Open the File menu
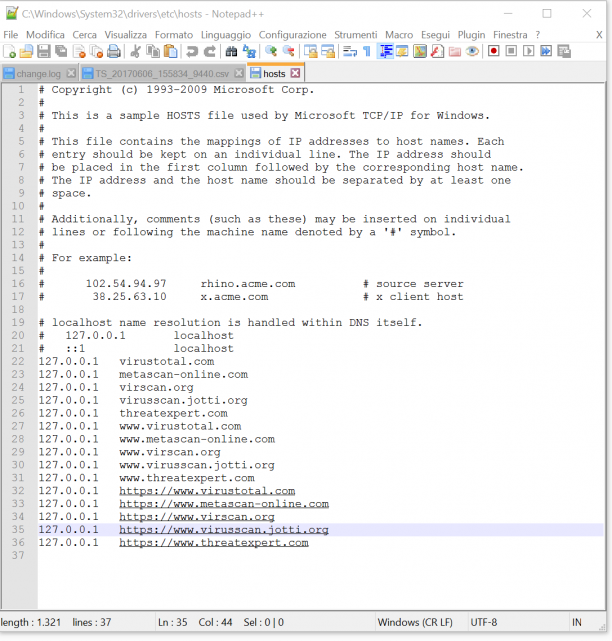 tap(11, 35)
